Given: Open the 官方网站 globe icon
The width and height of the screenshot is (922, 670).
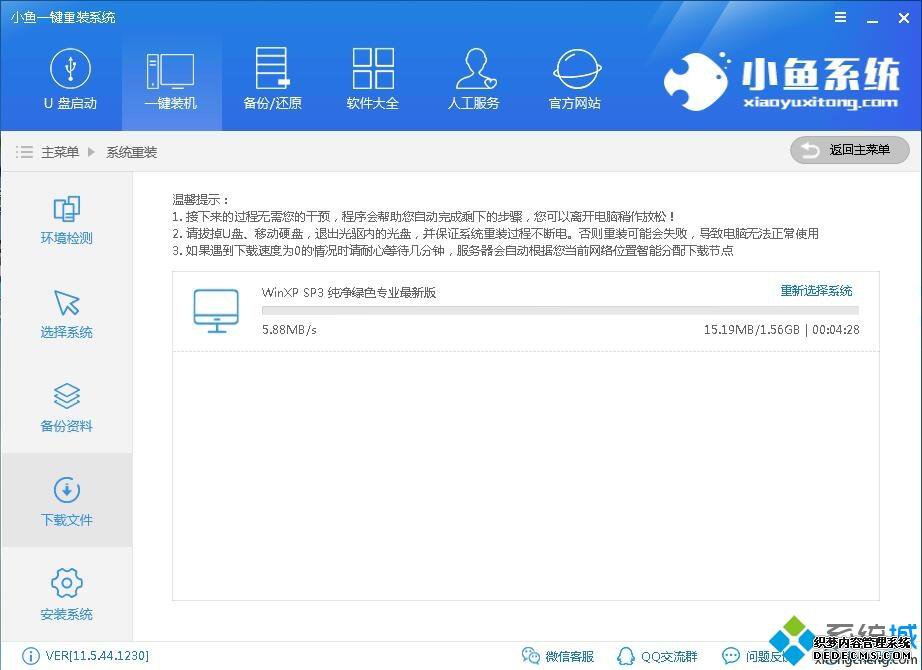Looking at the screenshot, I should point(575,80).
